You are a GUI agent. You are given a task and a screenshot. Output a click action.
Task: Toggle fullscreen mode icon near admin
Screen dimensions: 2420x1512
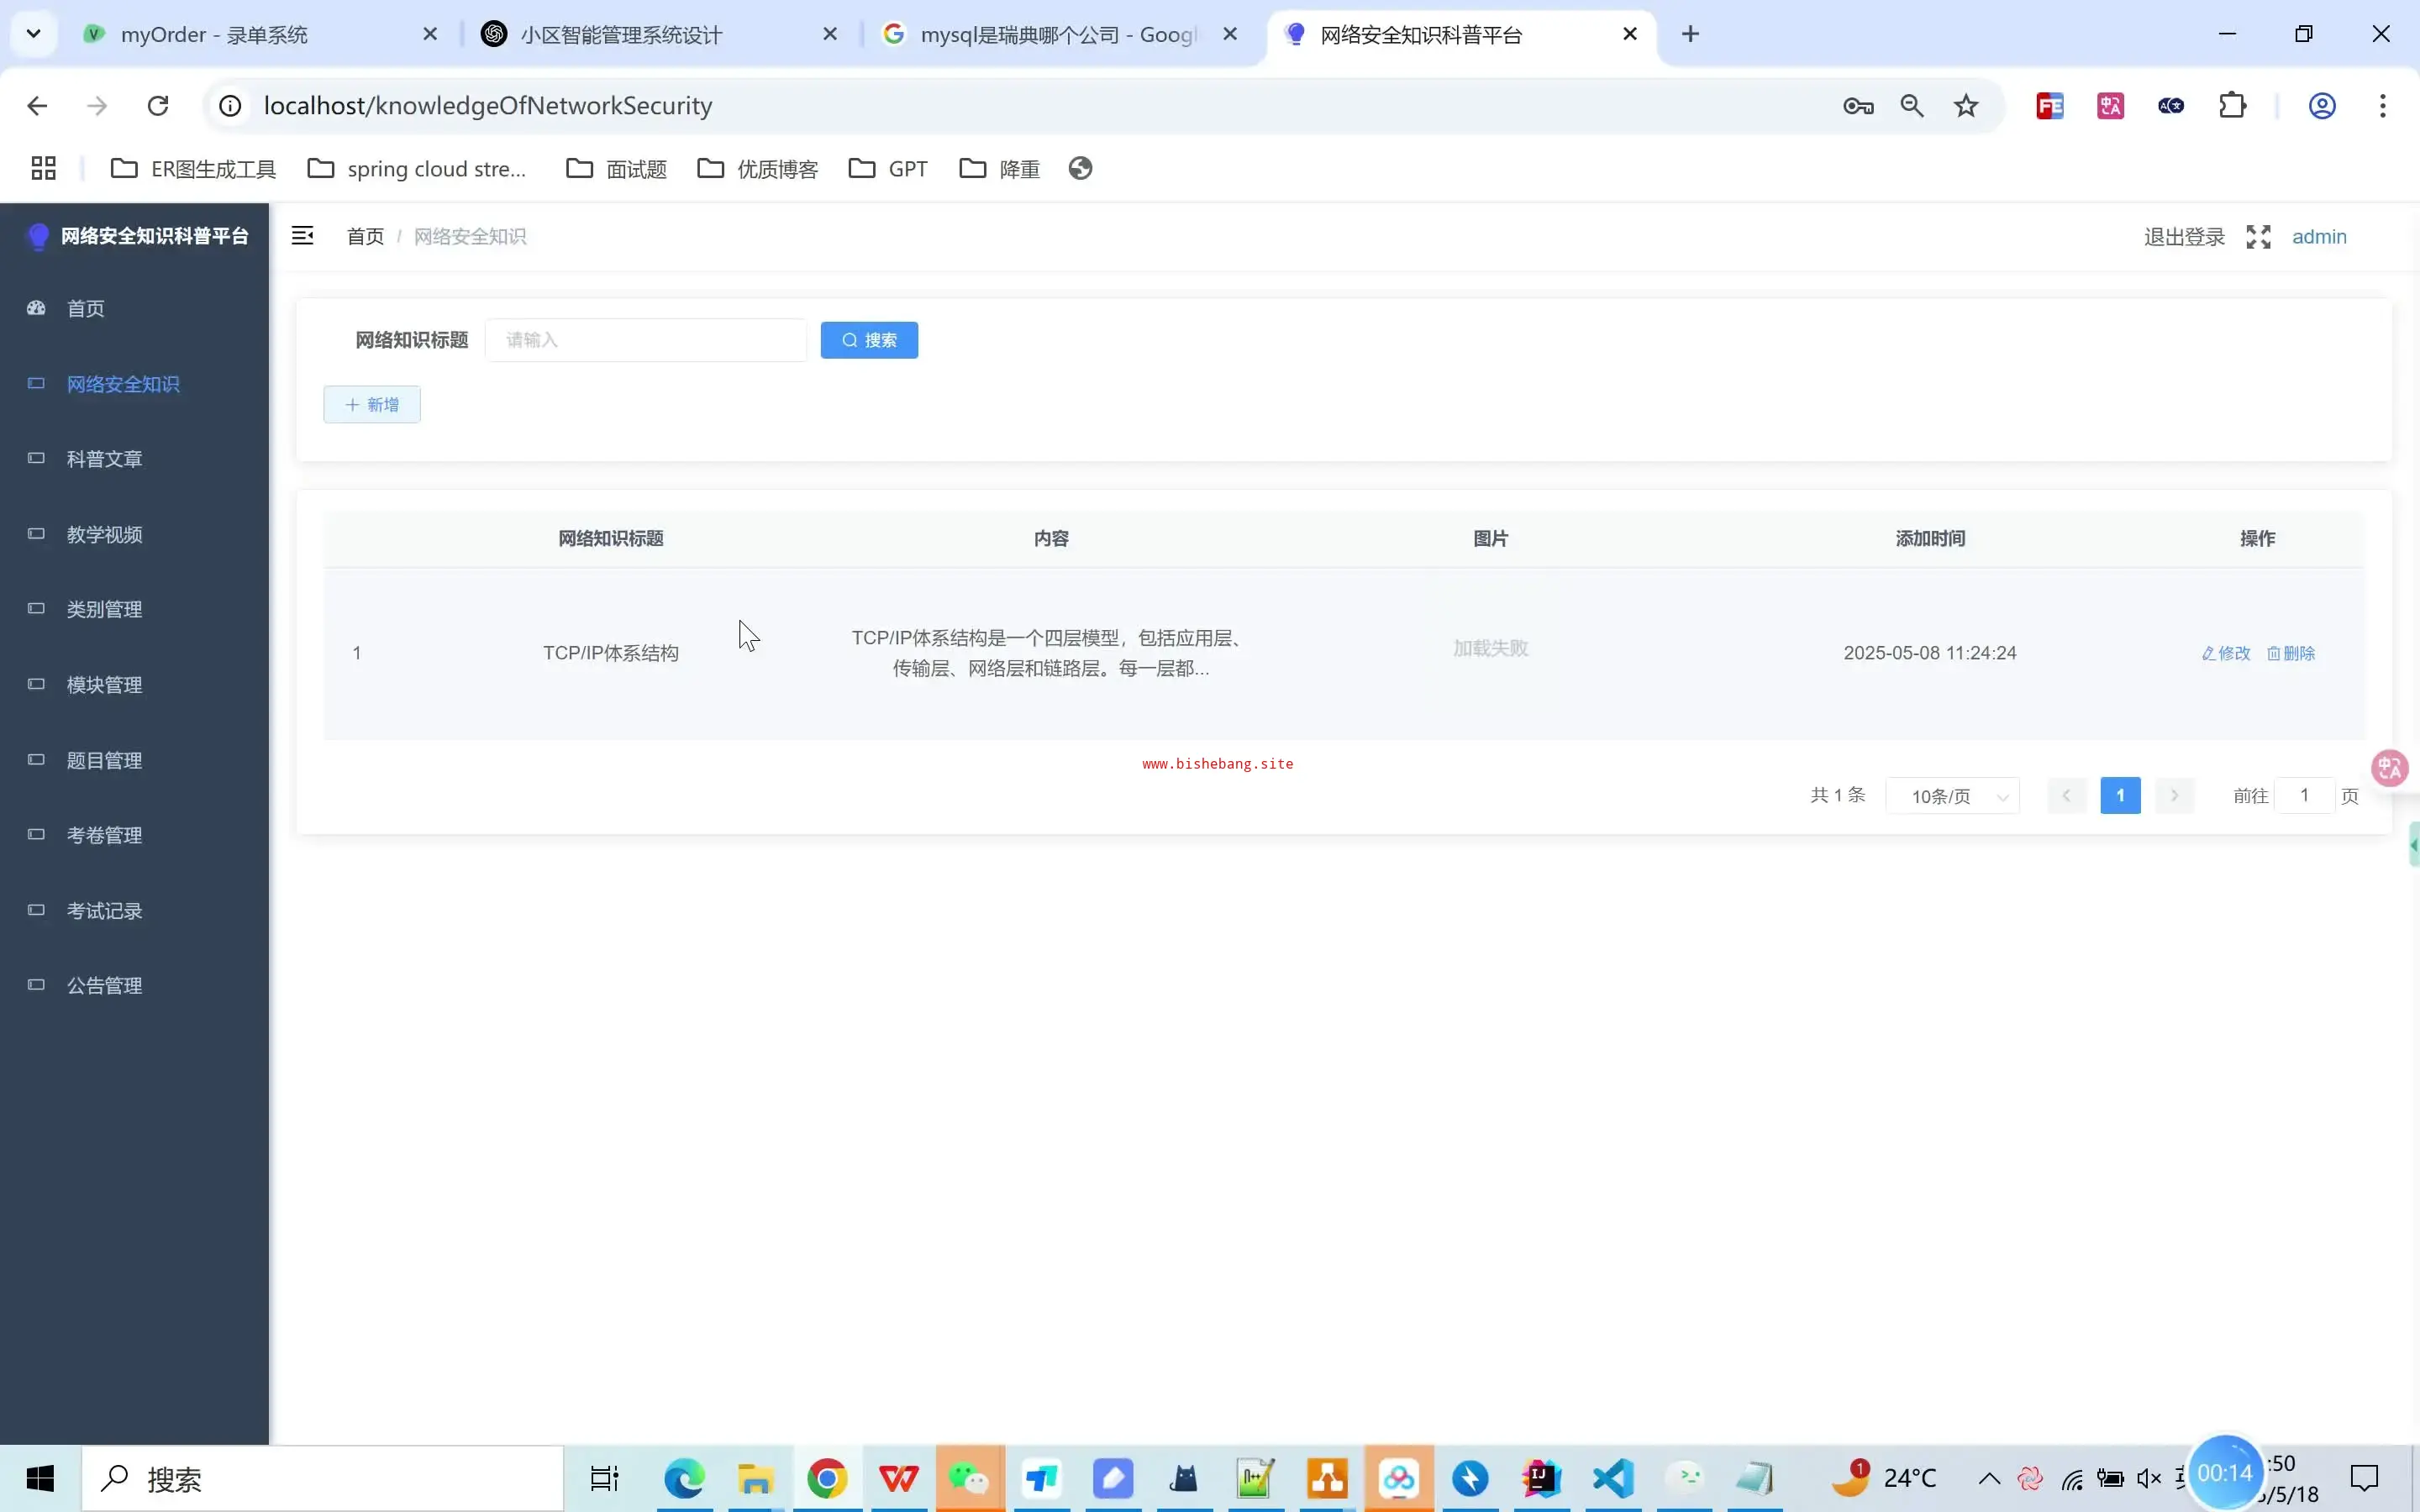[2258, 237]
